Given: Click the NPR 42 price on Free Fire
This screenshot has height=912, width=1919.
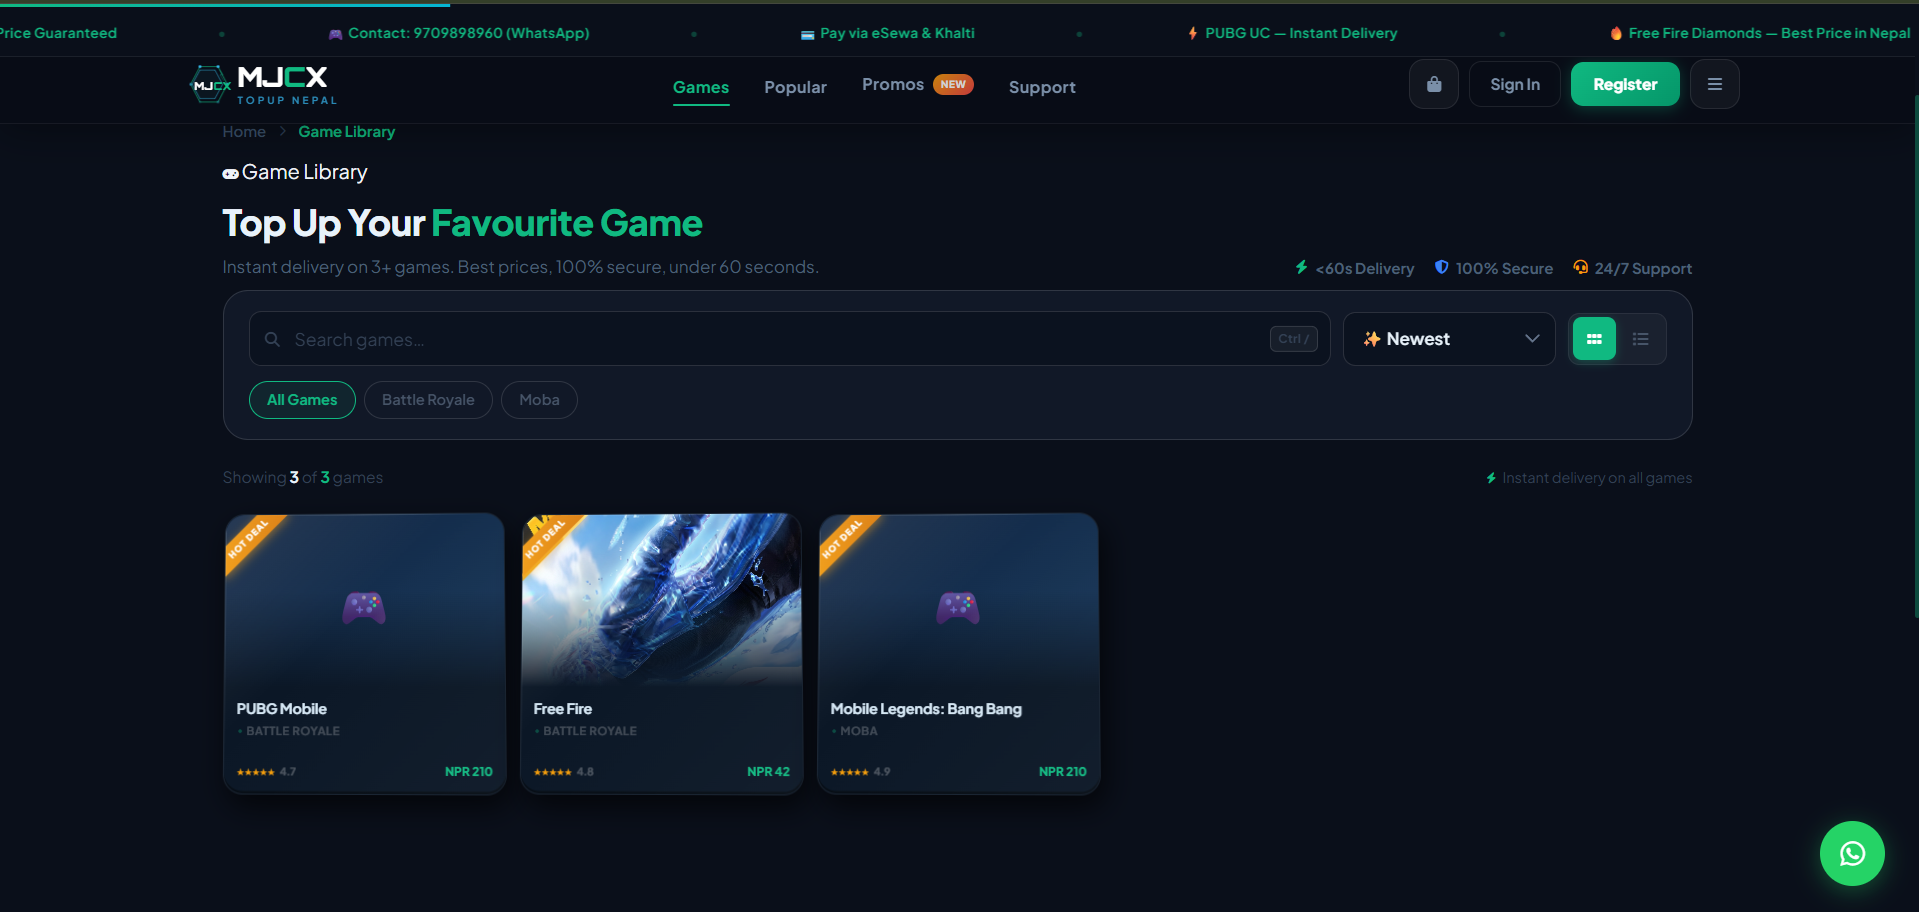Looking at the screenshot, I should click(768, 772).
